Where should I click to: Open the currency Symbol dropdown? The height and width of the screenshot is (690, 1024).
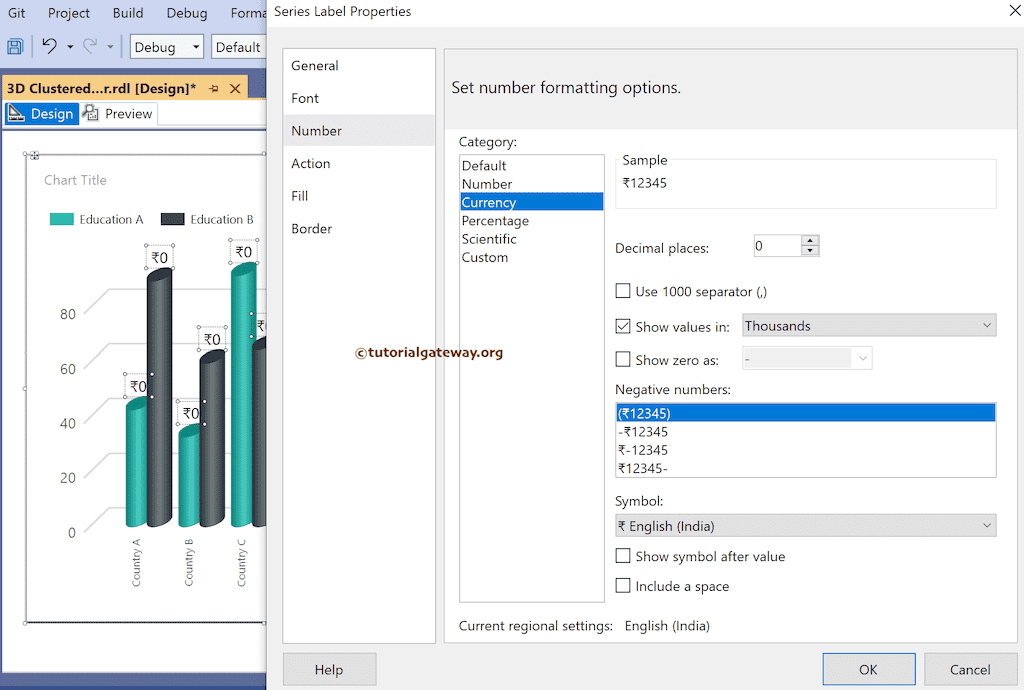985,524
